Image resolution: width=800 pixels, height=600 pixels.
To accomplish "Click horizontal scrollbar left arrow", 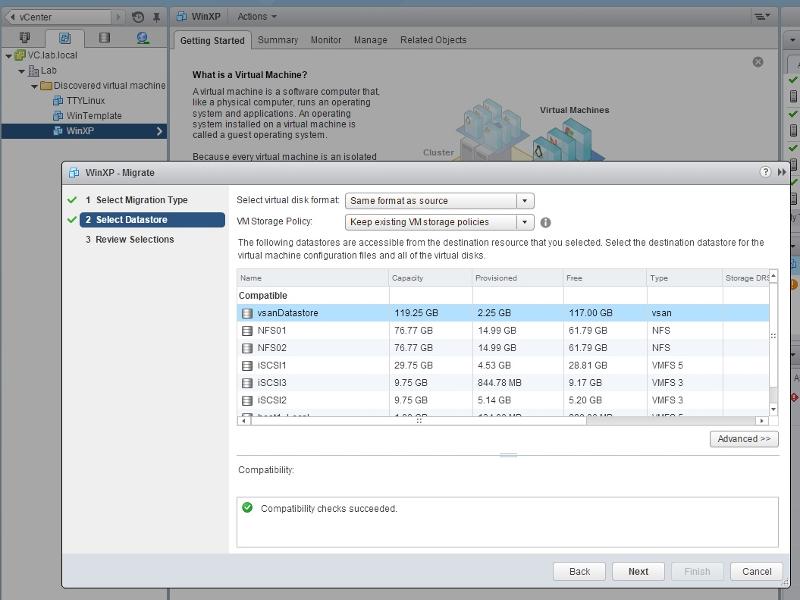I will pyautogui.click(x=244, y=421).
